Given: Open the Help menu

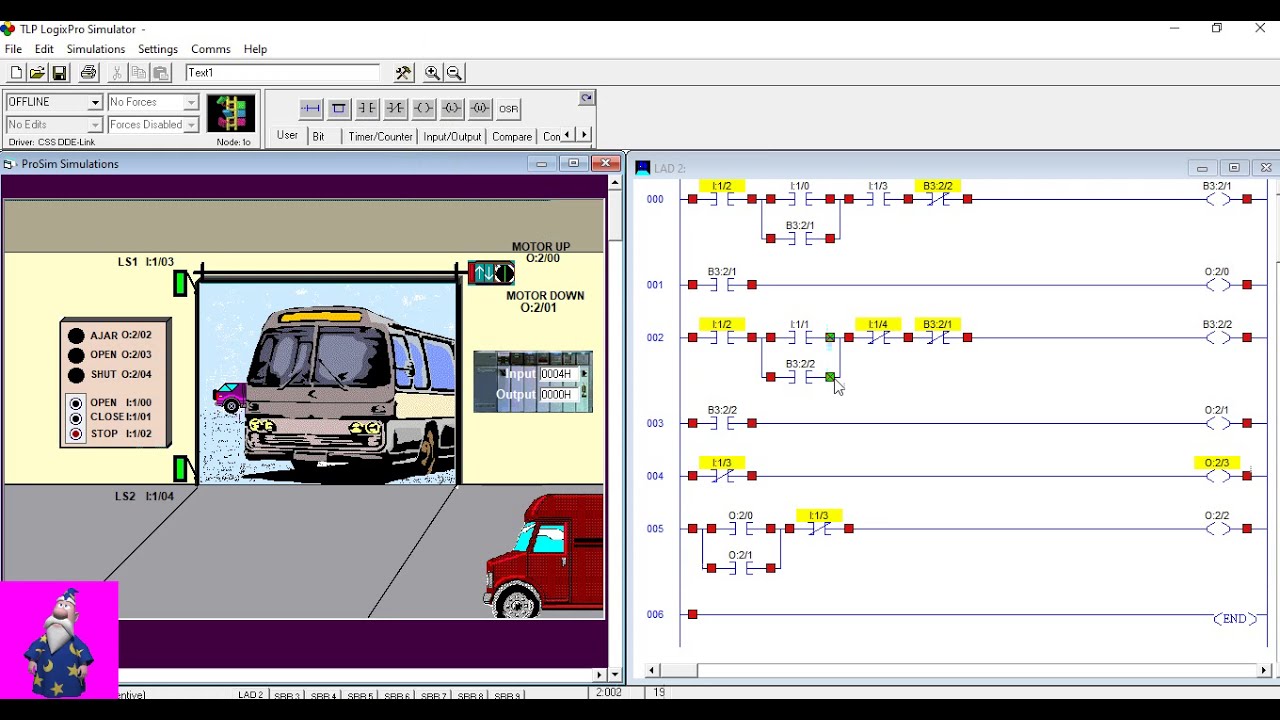Looking at the screenshot, I should click(255, 49).
